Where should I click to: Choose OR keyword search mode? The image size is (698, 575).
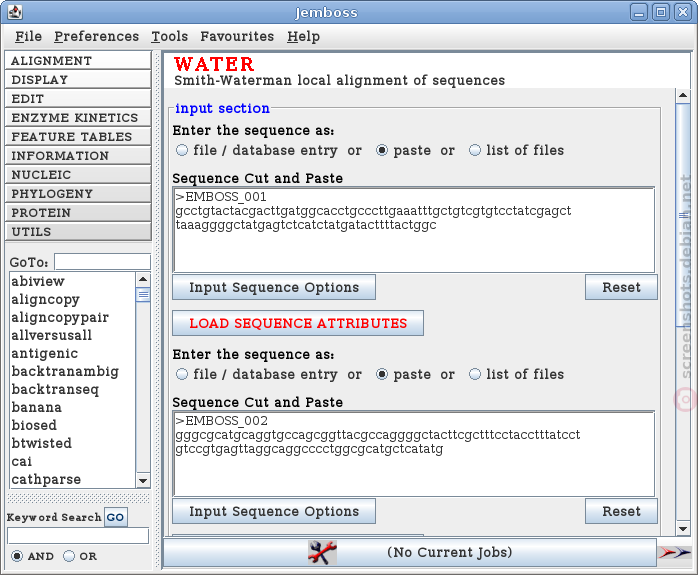[69, 556]
